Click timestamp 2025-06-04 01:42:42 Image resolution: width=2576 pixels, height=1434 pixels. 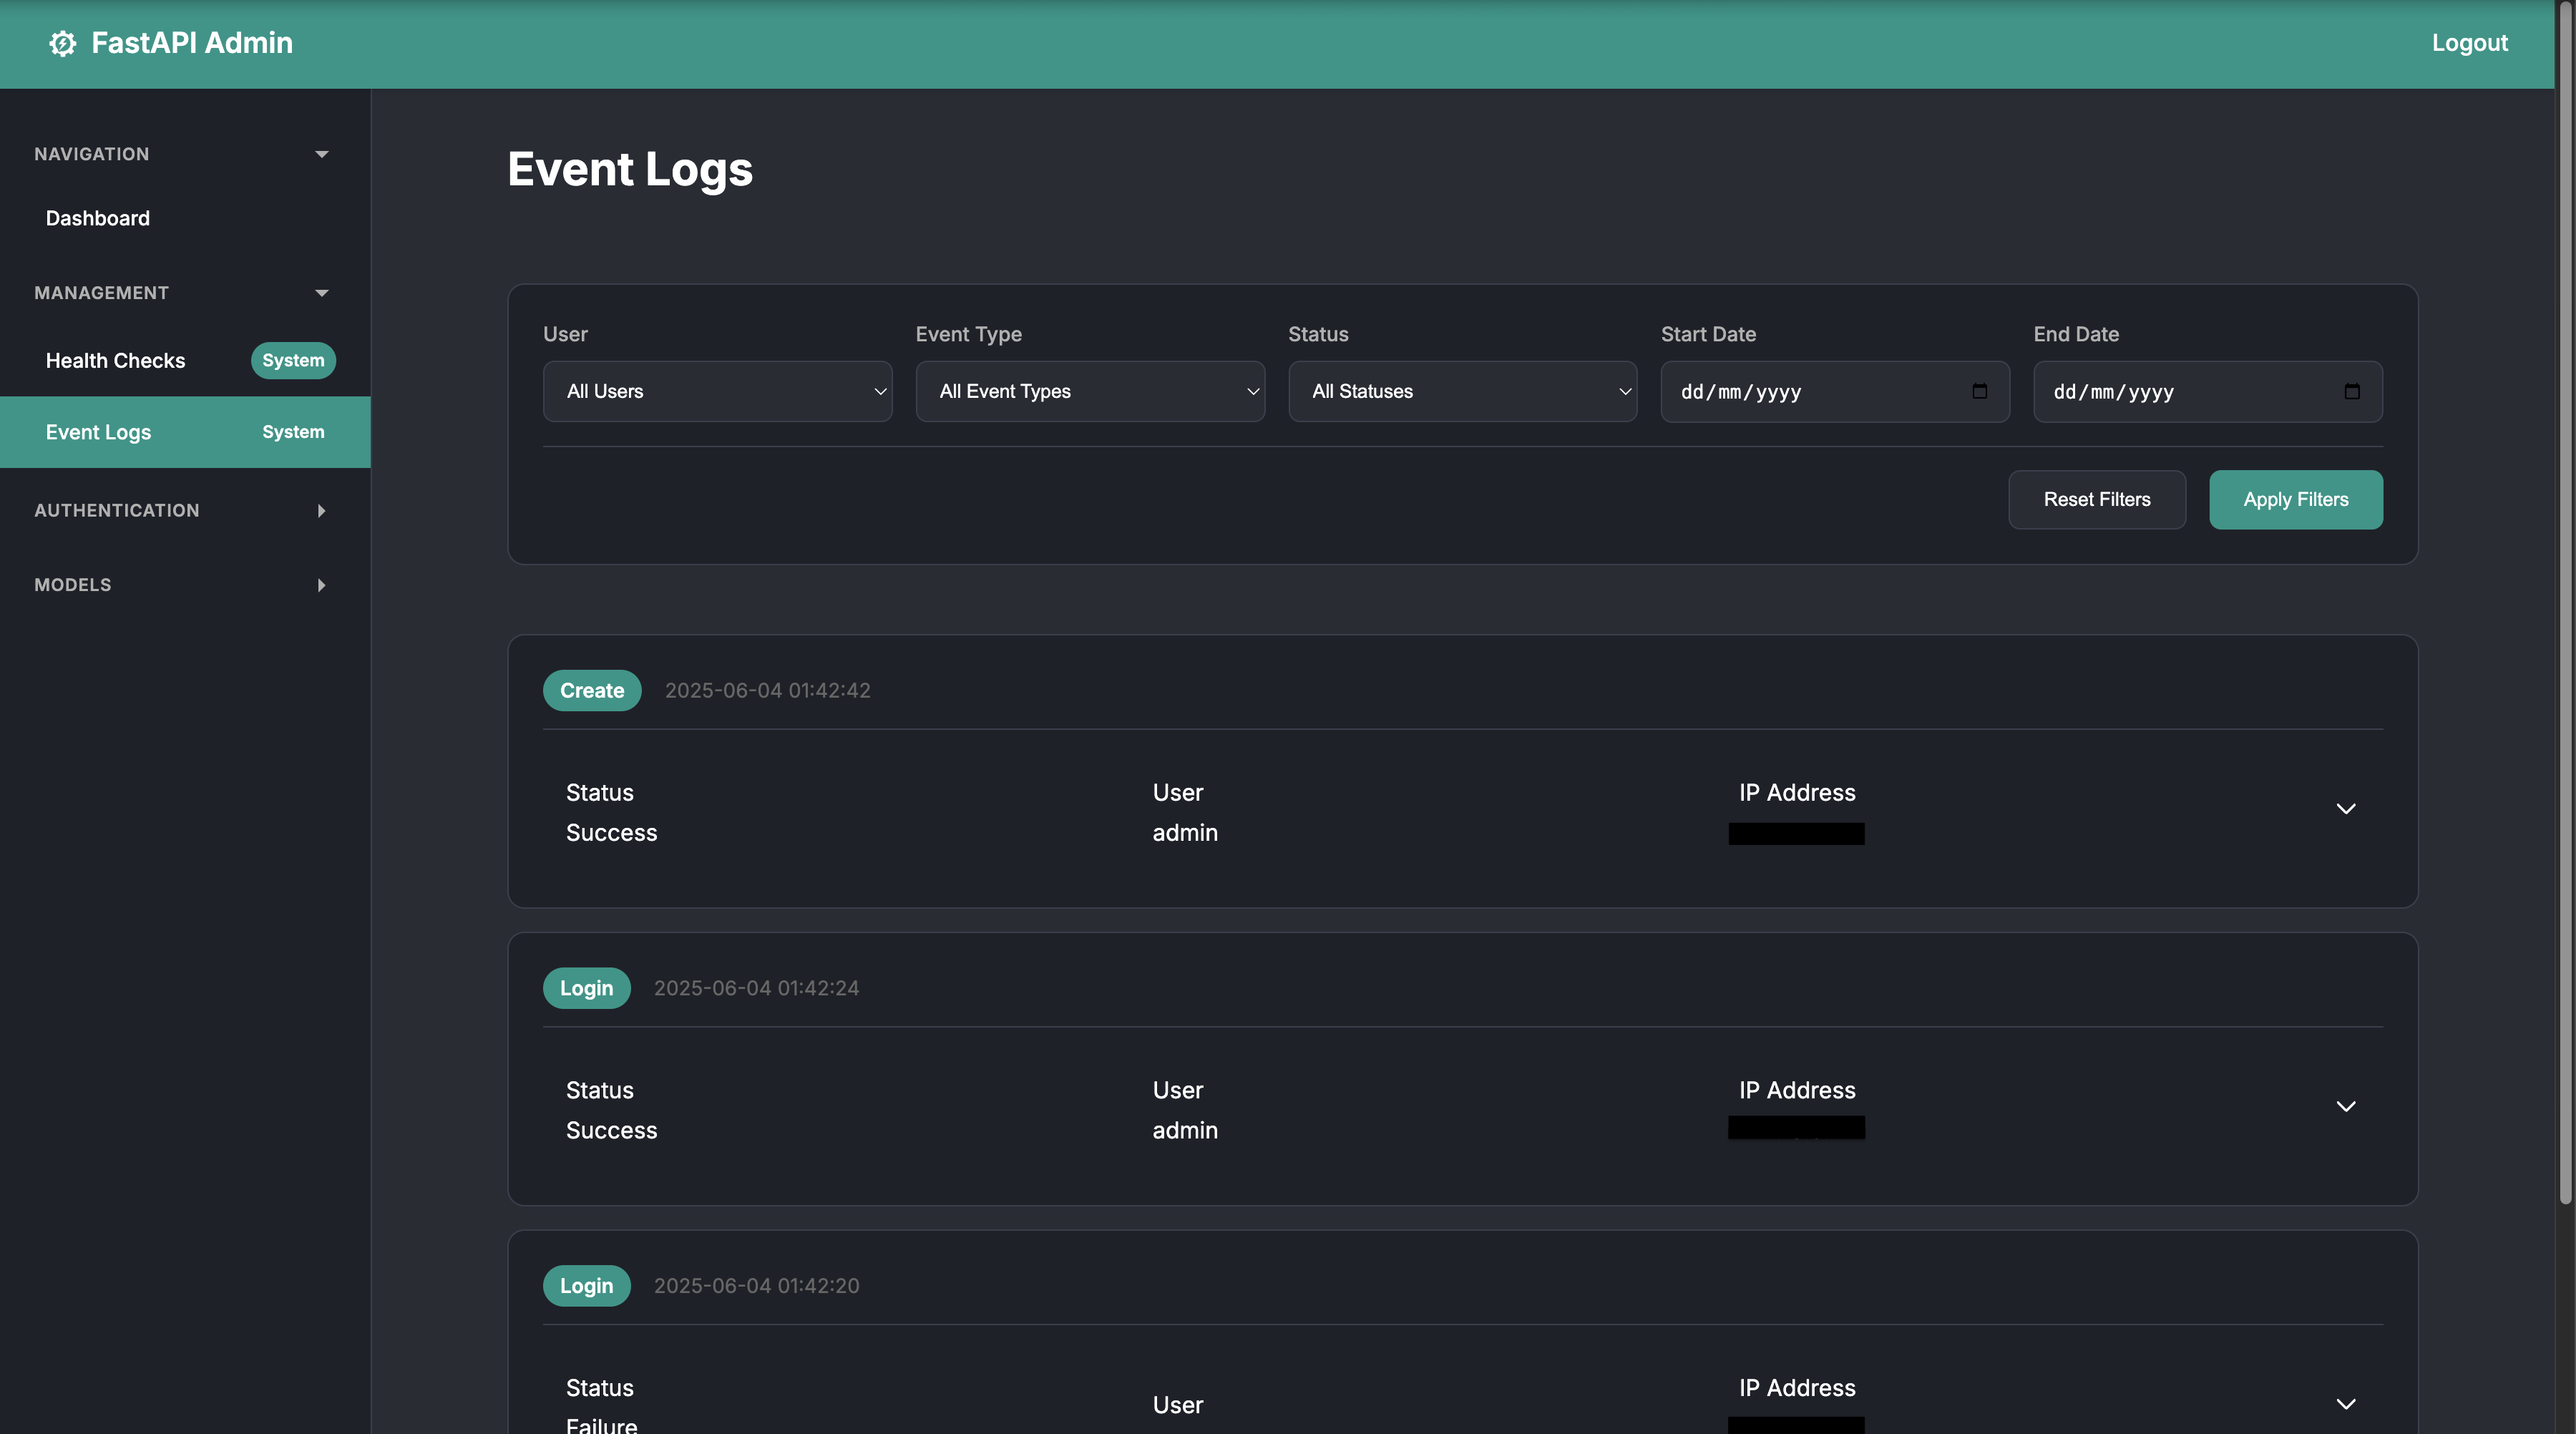click(768, 691)
